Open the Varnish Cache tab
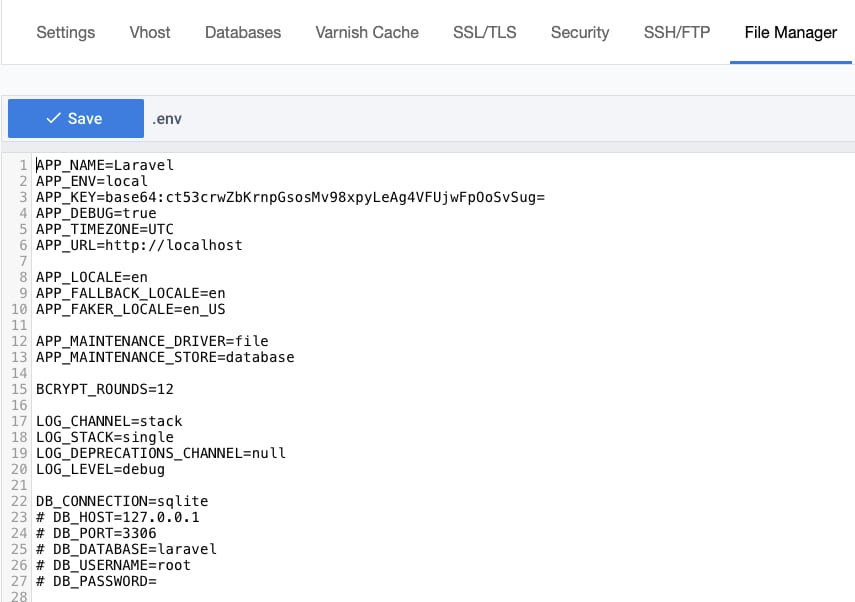 click(x=366, y=32)
